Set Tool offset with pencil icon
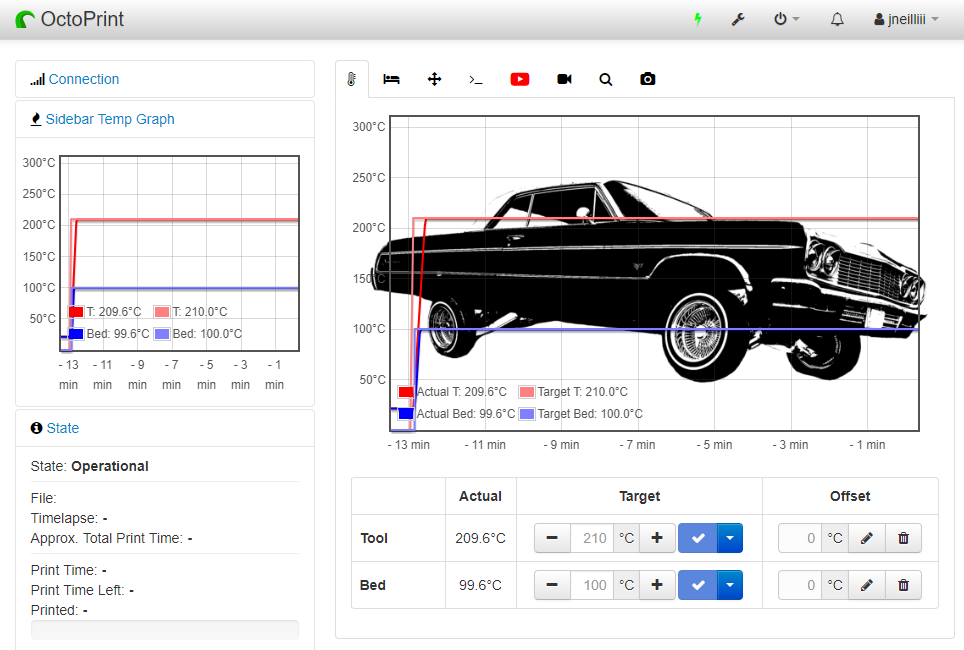The width and height of the screenshot is (964, 650). coord(867,538)
